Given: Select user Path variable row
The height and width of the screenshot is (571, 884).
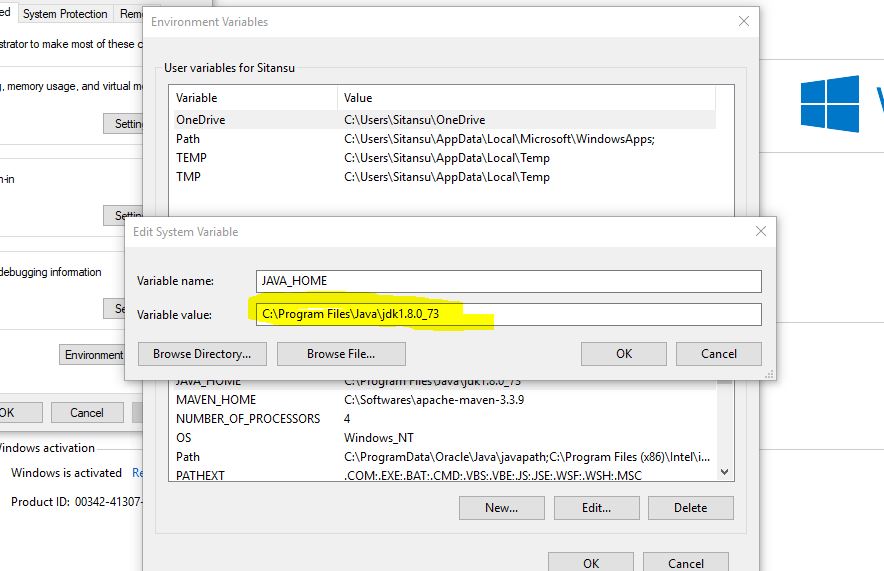Looking at the screenshot, I should coord(443,139).
